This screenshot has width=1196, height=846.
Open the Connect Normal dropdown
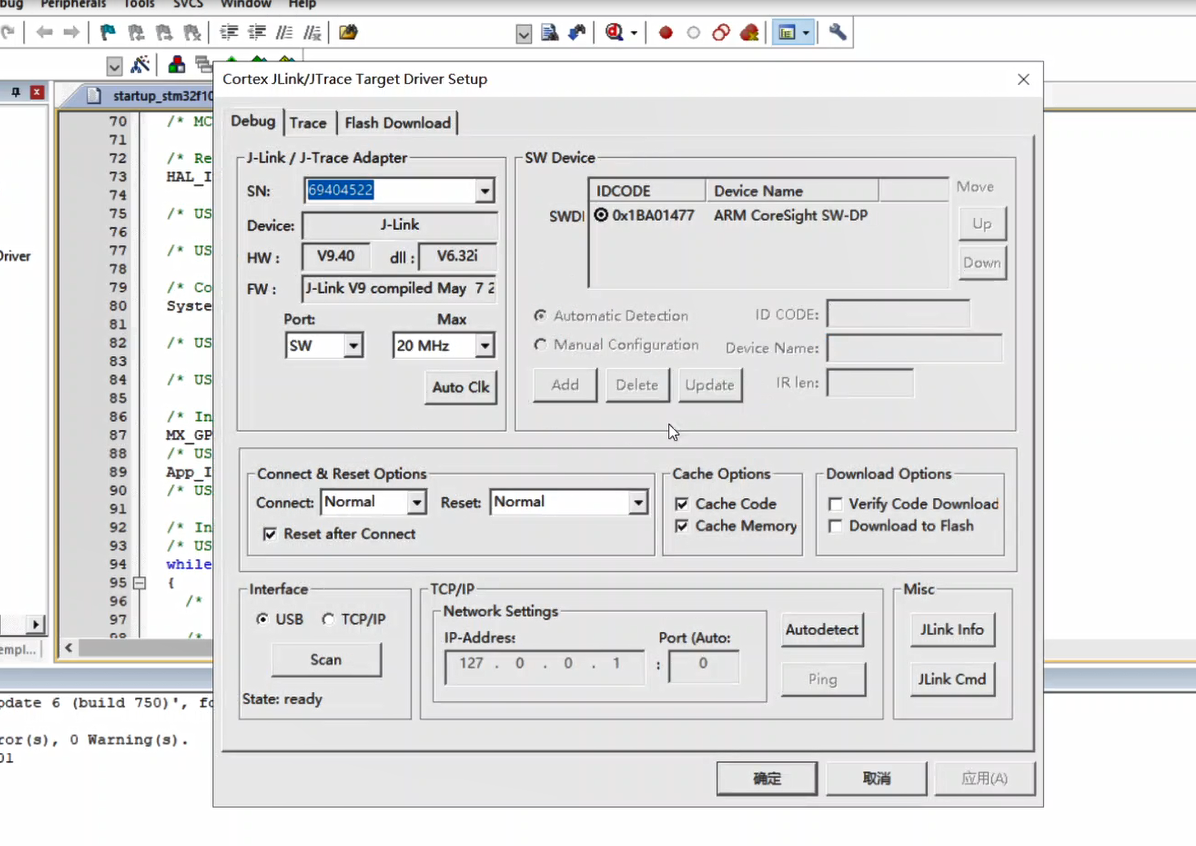tap(416, 502)
